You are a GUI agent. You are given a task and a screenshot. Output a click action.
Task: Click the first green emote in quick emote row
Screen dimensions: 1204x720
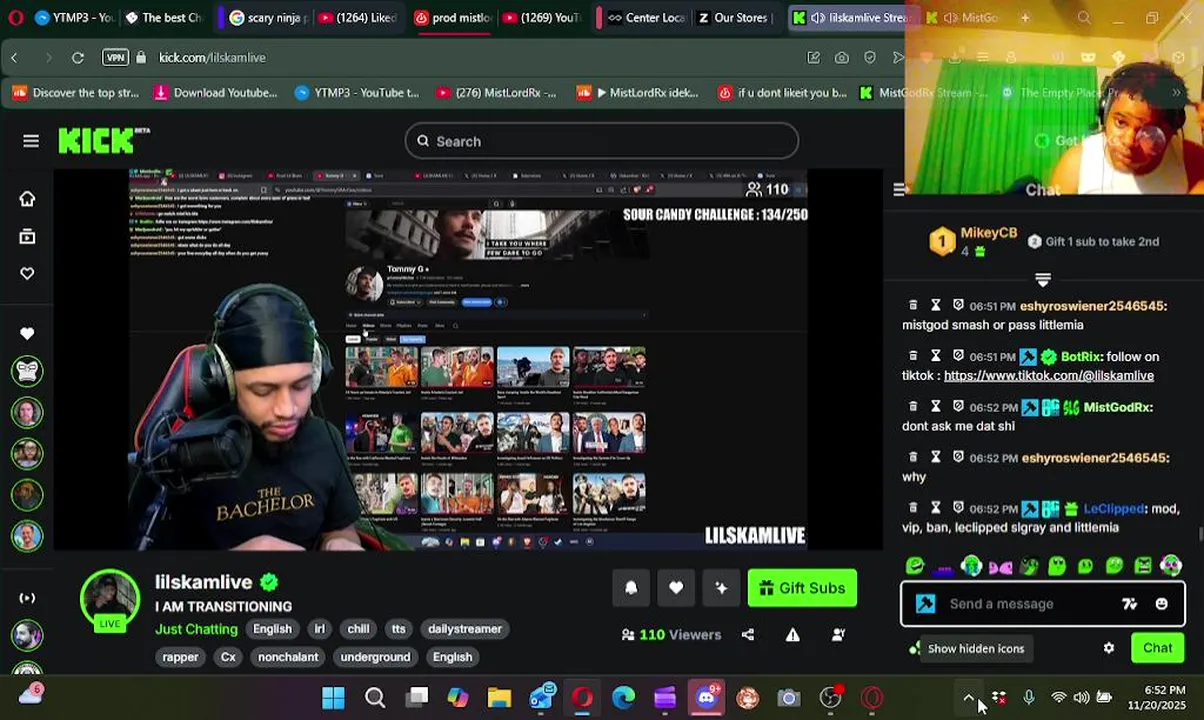914,567
